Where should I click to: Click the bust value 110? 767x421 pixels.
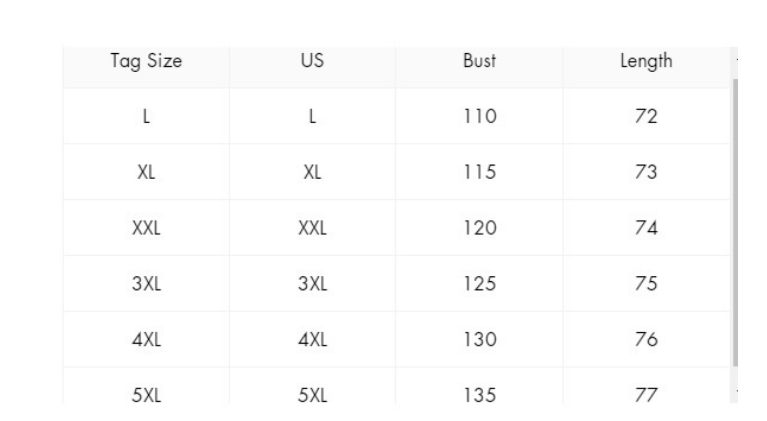pos(479,117)
